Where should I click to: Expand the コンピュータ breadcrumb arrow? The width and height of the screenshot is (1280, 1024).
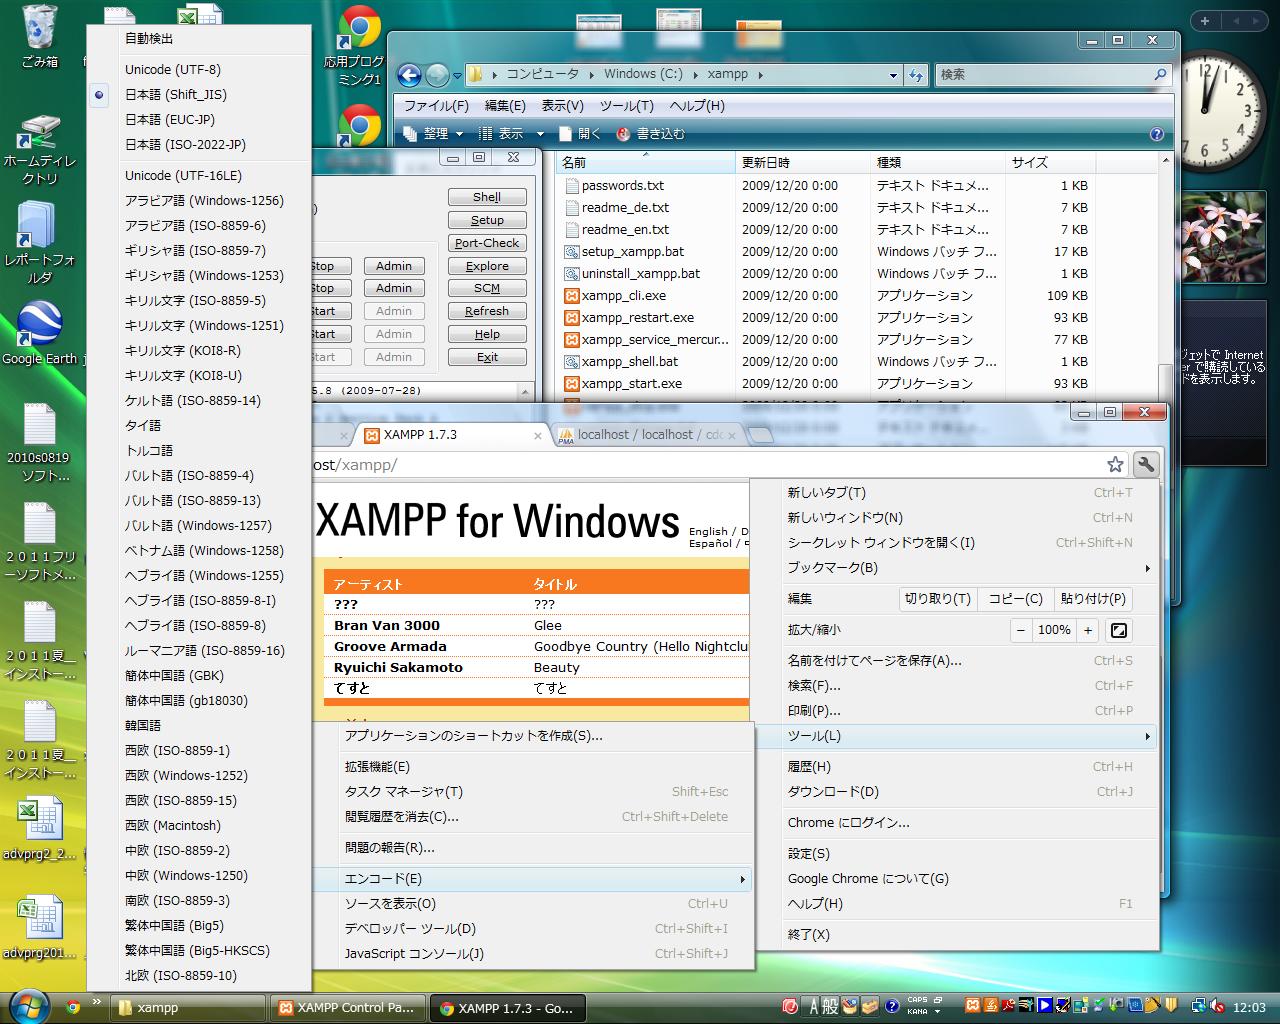click(x=591, y=75)
